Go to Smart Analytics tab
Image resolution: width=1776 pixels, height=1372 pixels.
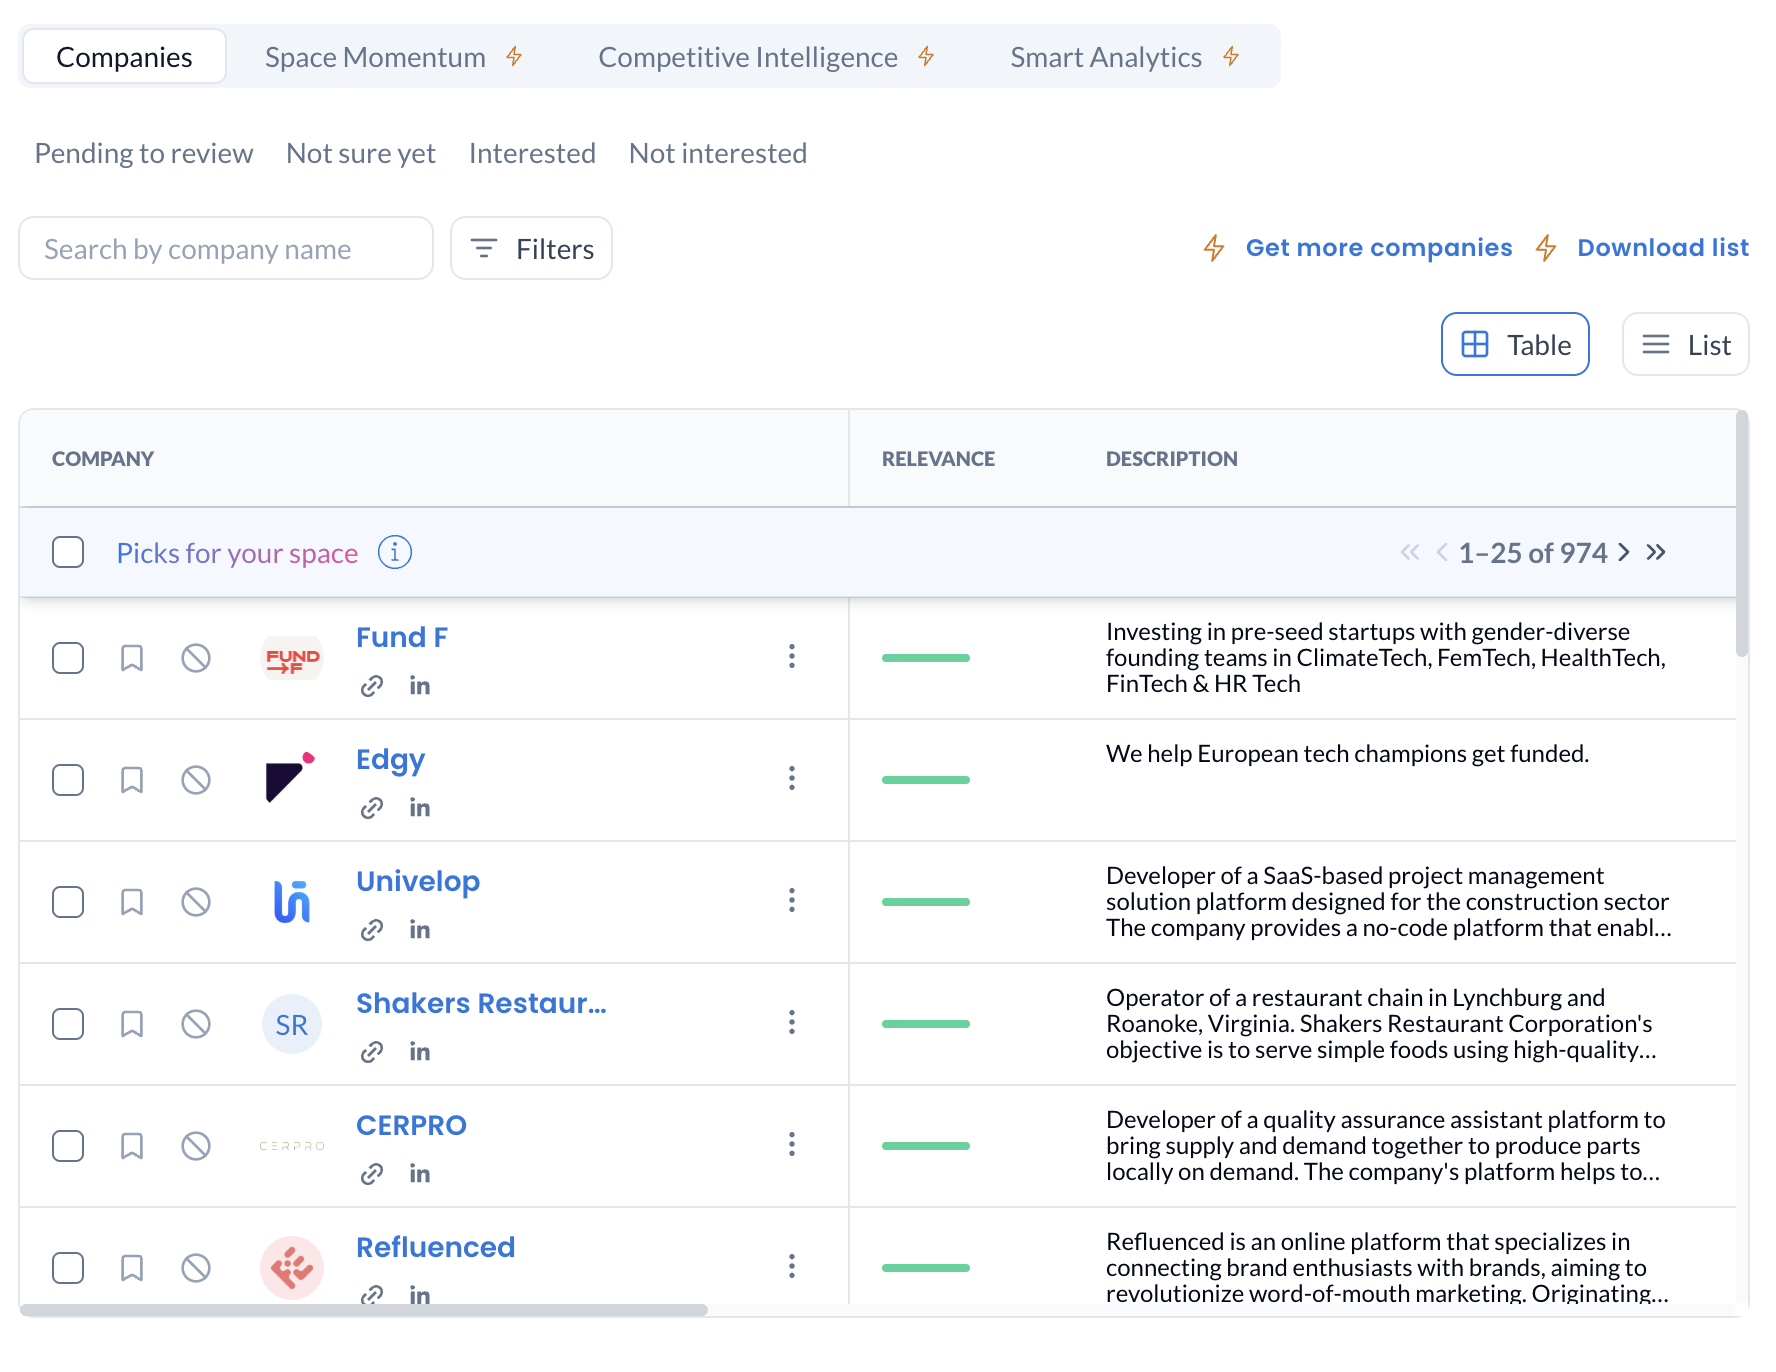tap(1125, 57)
